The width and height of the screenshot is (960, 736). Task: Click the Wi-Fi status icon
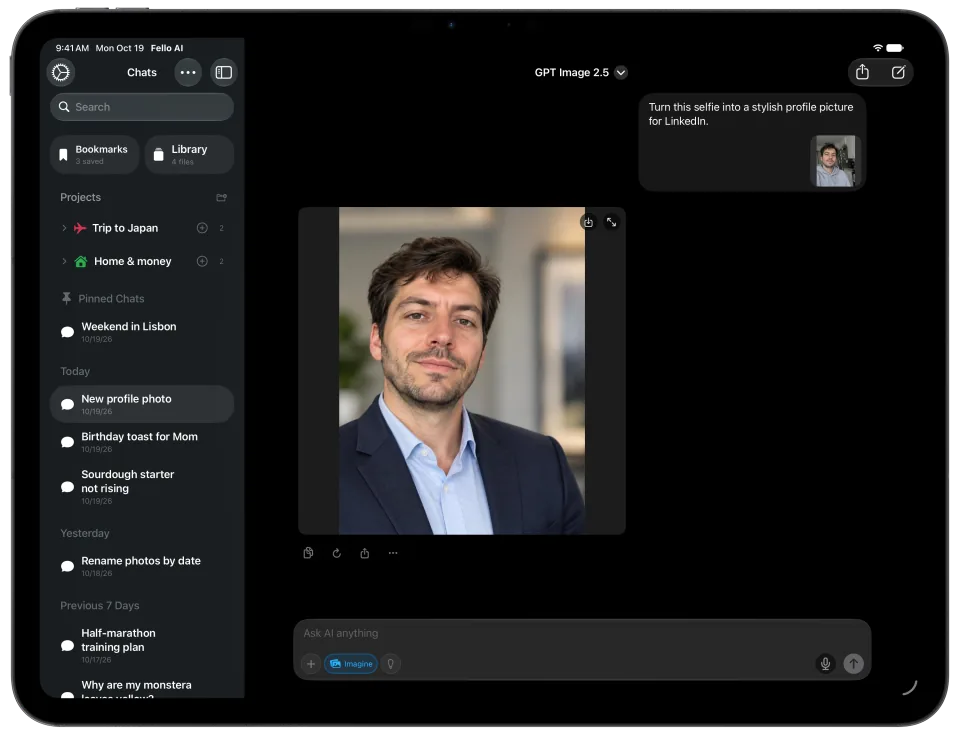point(878,48)
